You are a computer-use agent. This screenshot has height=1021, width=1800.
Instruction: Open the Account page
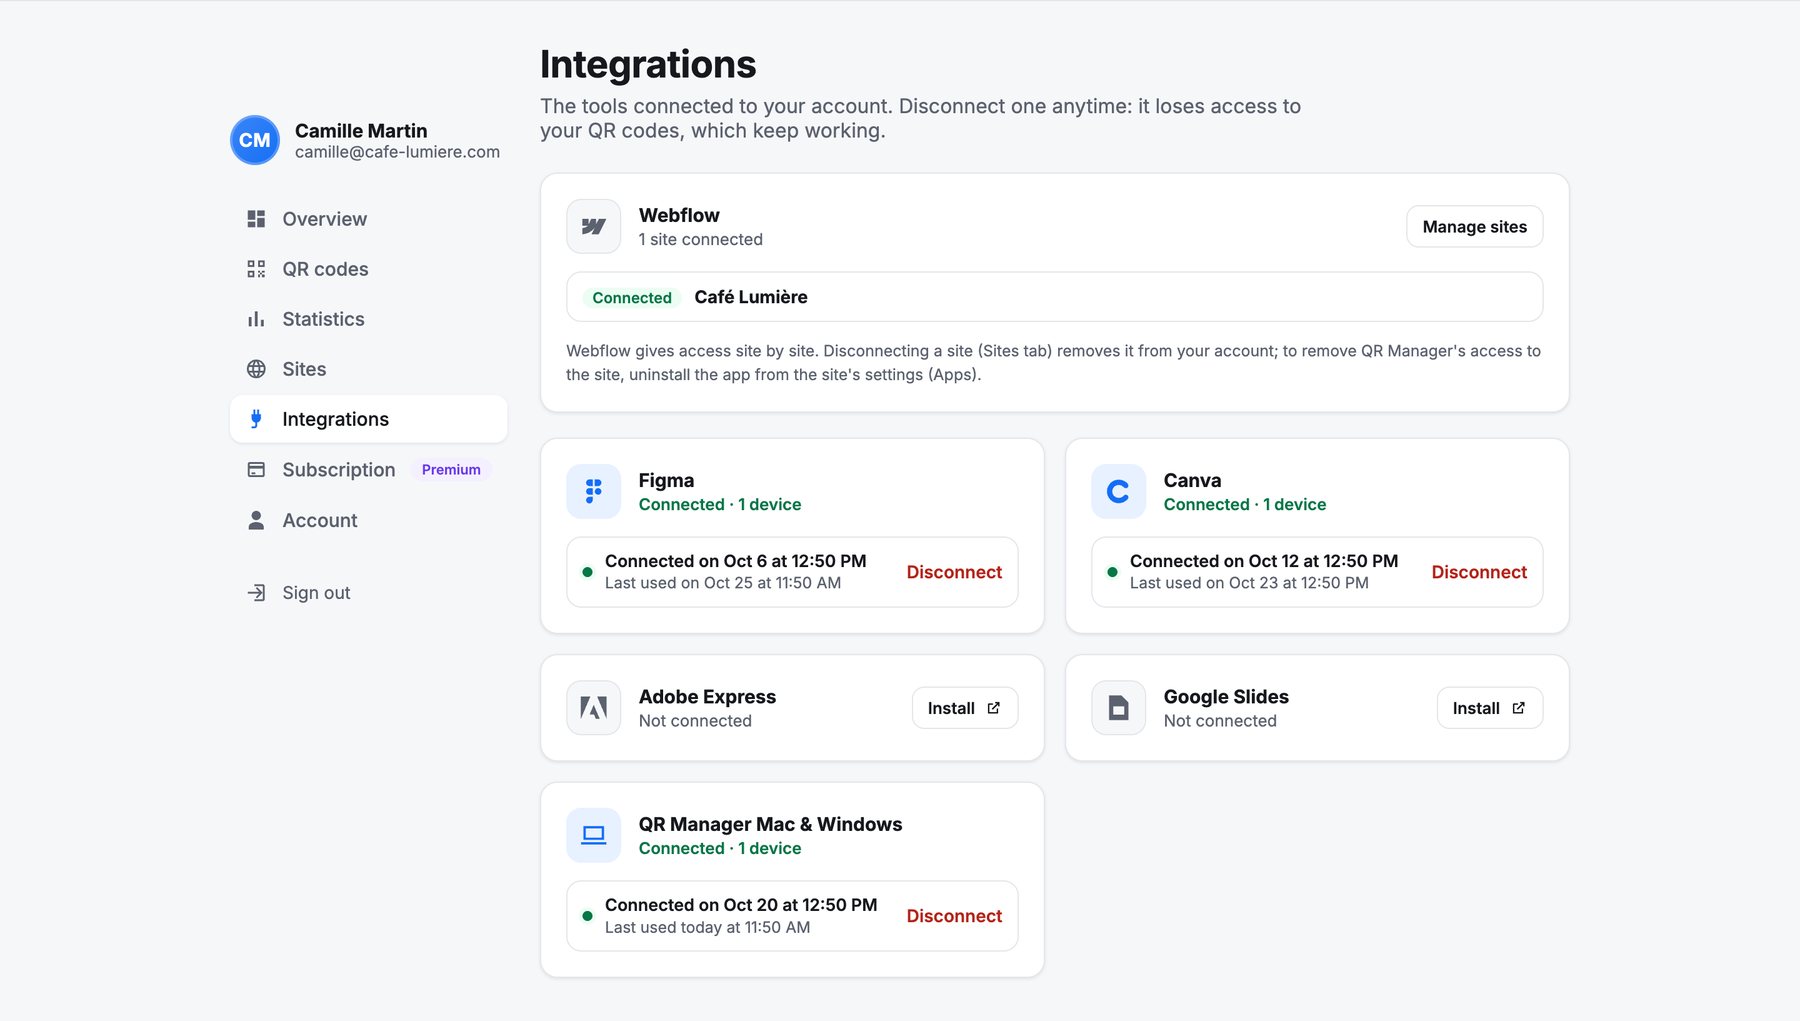[x=368, y=520]
